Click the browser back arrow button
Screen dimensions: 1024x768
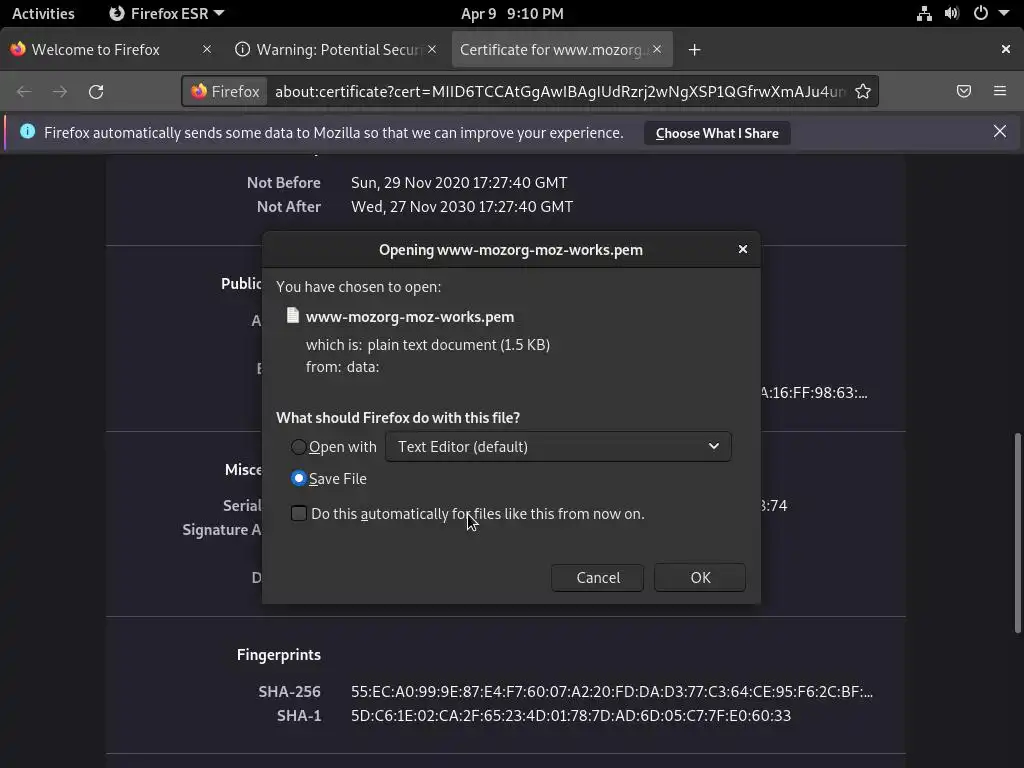[24, 91]
